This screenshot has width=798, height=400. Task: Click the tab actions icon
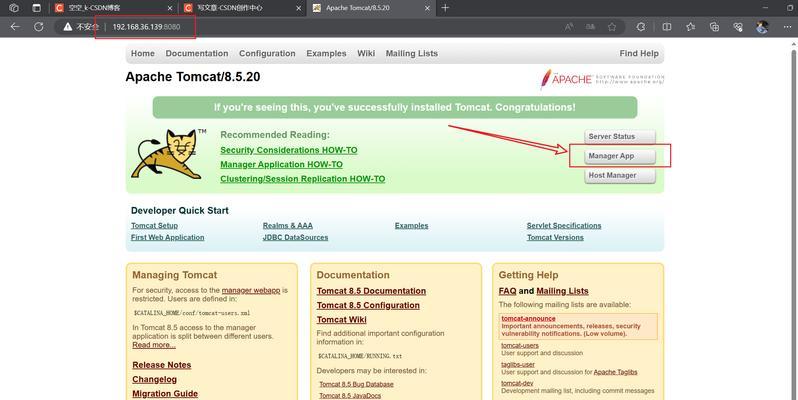37,8
